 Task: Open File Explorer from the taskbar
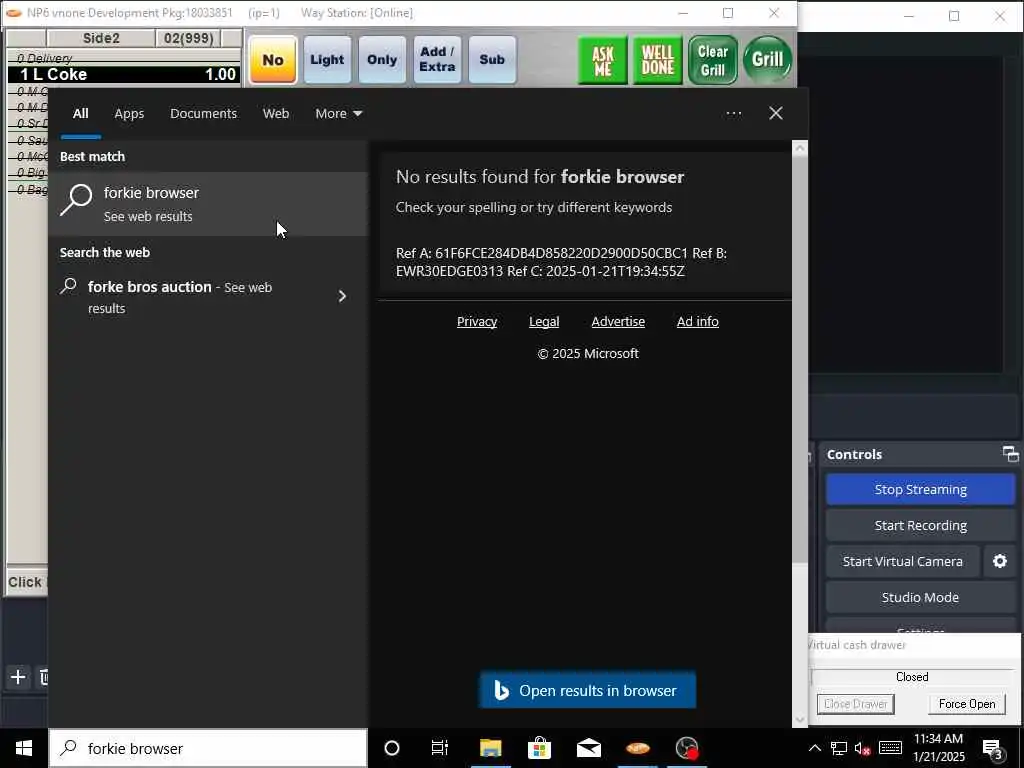pos(490,748)
